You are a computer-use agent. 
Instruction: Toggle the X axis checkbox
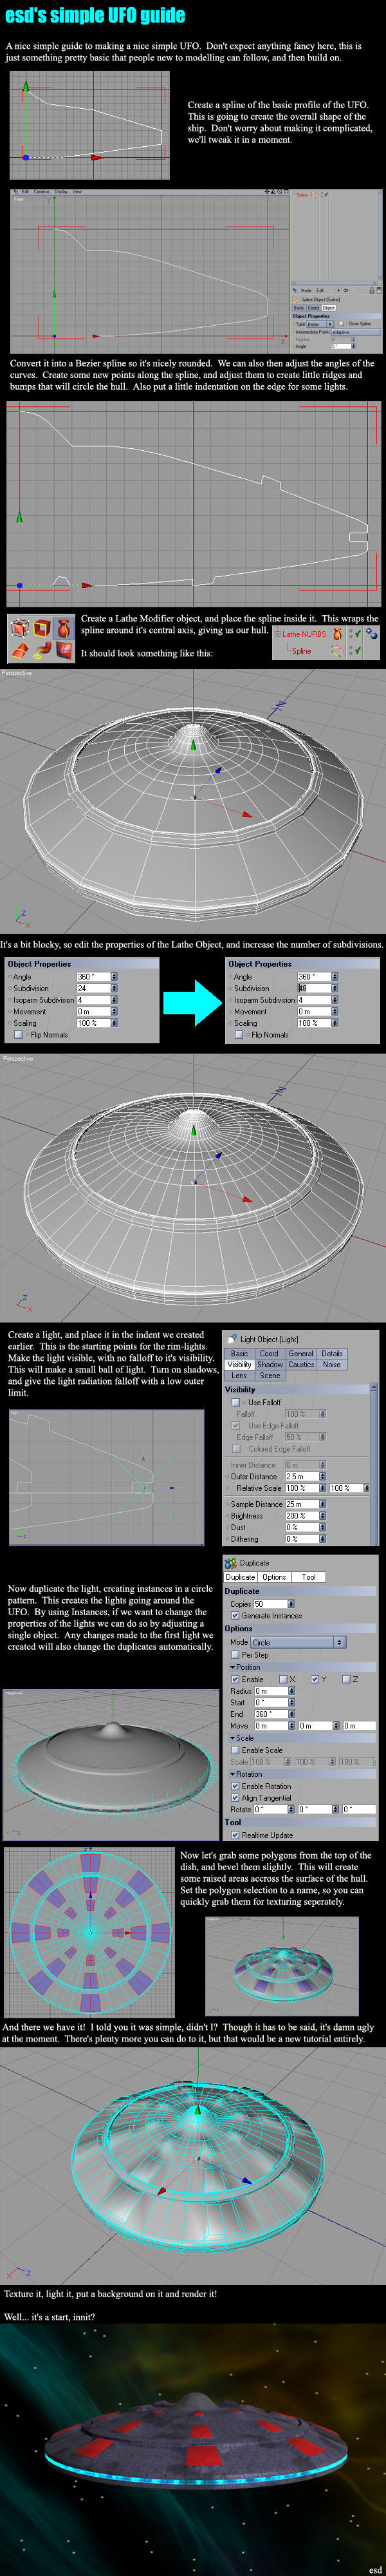tap(283, 1679)
